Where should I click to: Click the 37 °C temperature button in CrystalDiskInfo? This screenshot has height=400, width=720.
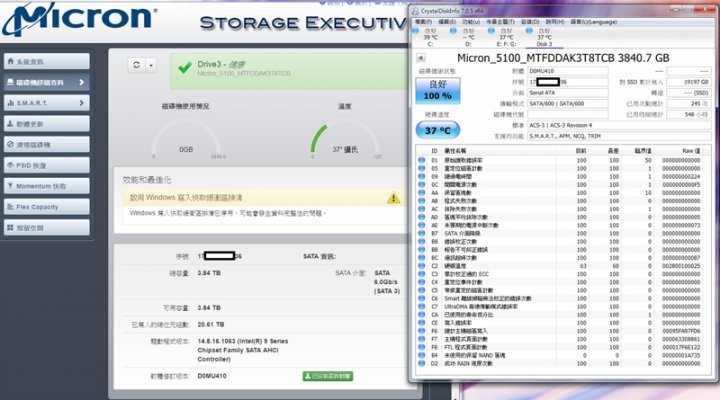pyautogui.click(x=438, y=130)
